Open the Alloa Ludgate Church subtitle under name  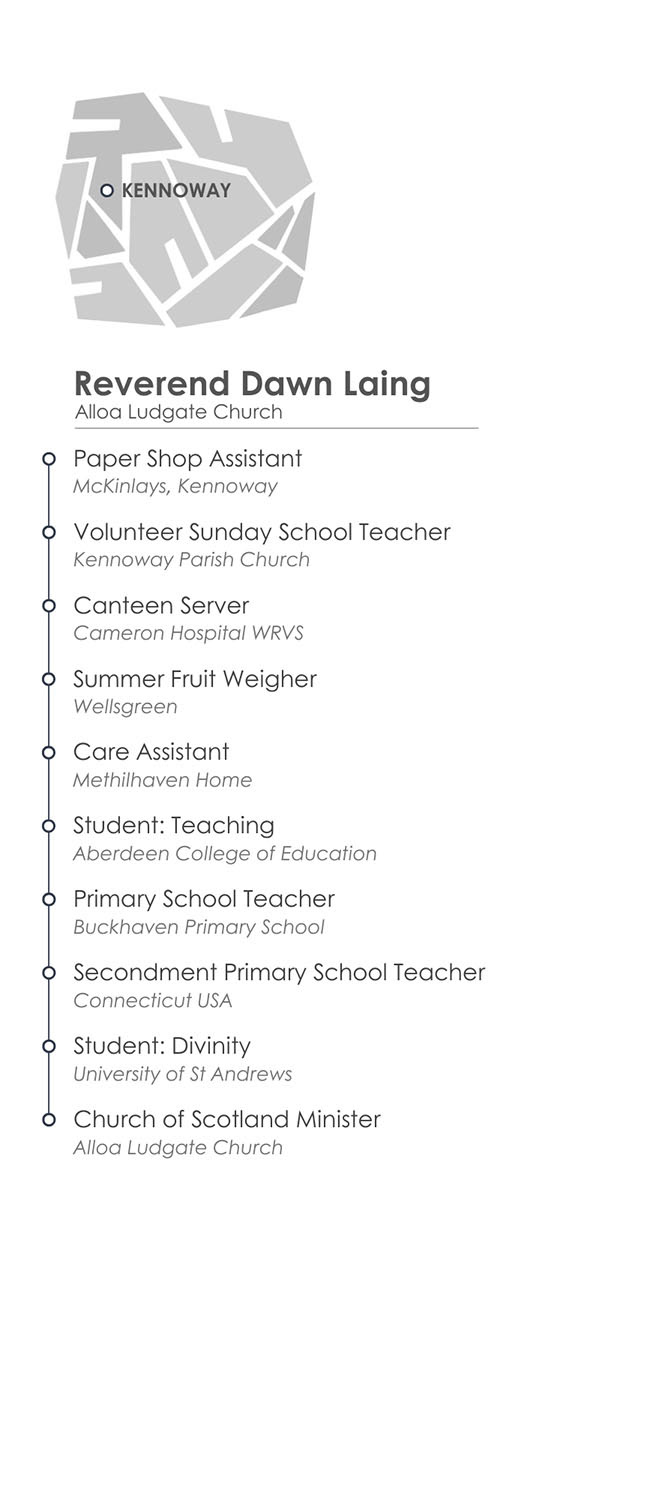pos(178,412)
